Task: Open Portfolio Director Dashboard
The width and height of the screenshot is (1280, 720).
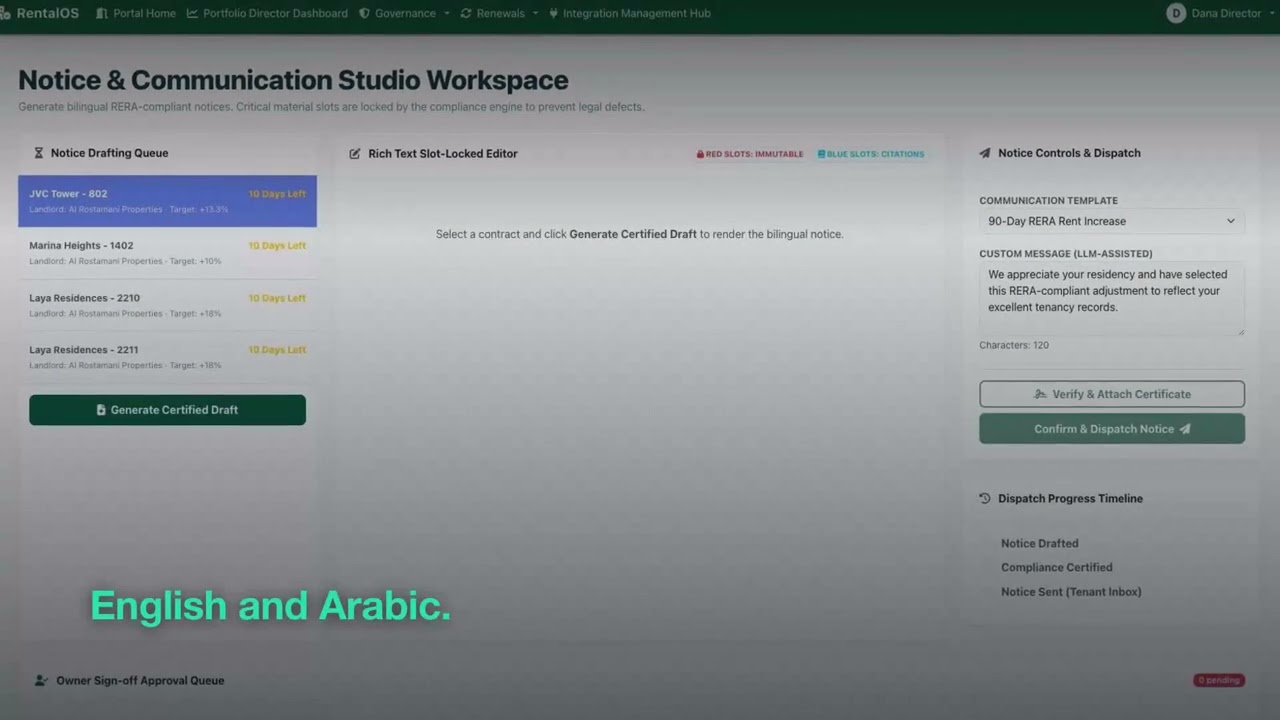Action: pos(267,13)
